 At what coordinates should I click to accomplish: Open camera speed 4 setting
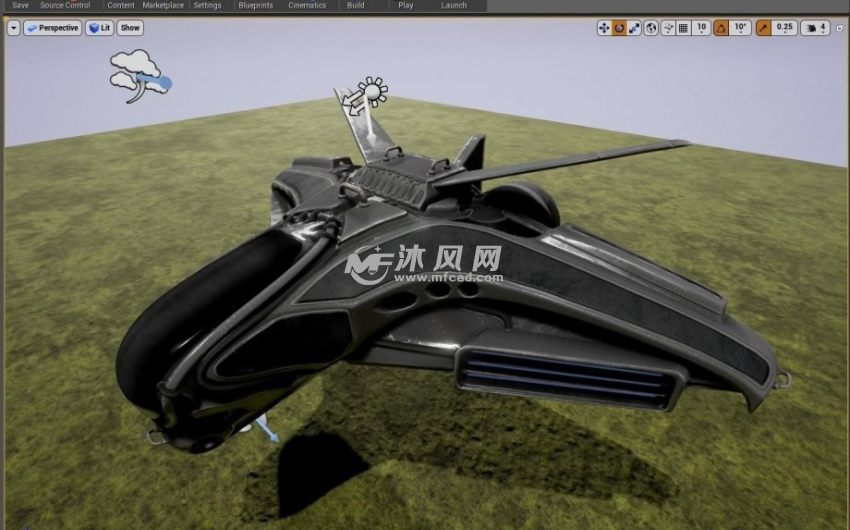coord(816,28)
